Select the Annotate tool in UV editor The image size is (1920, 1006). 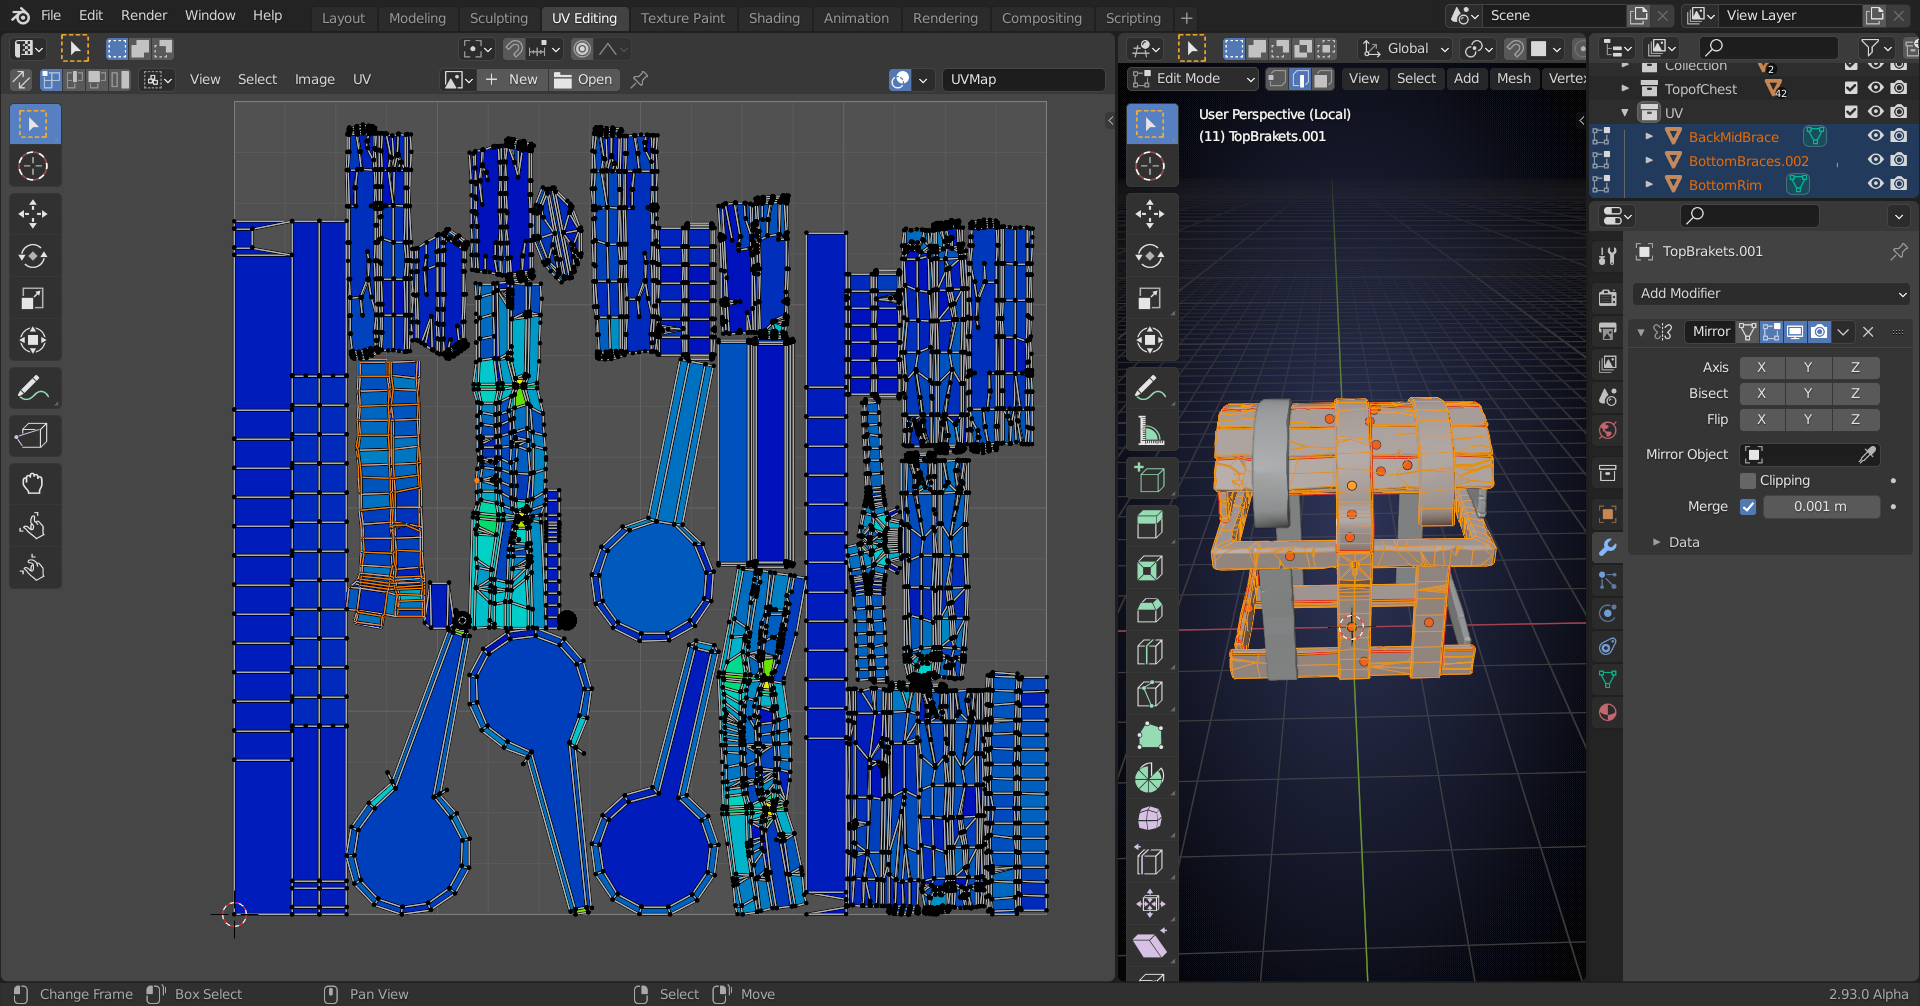(x=33, y=388)
